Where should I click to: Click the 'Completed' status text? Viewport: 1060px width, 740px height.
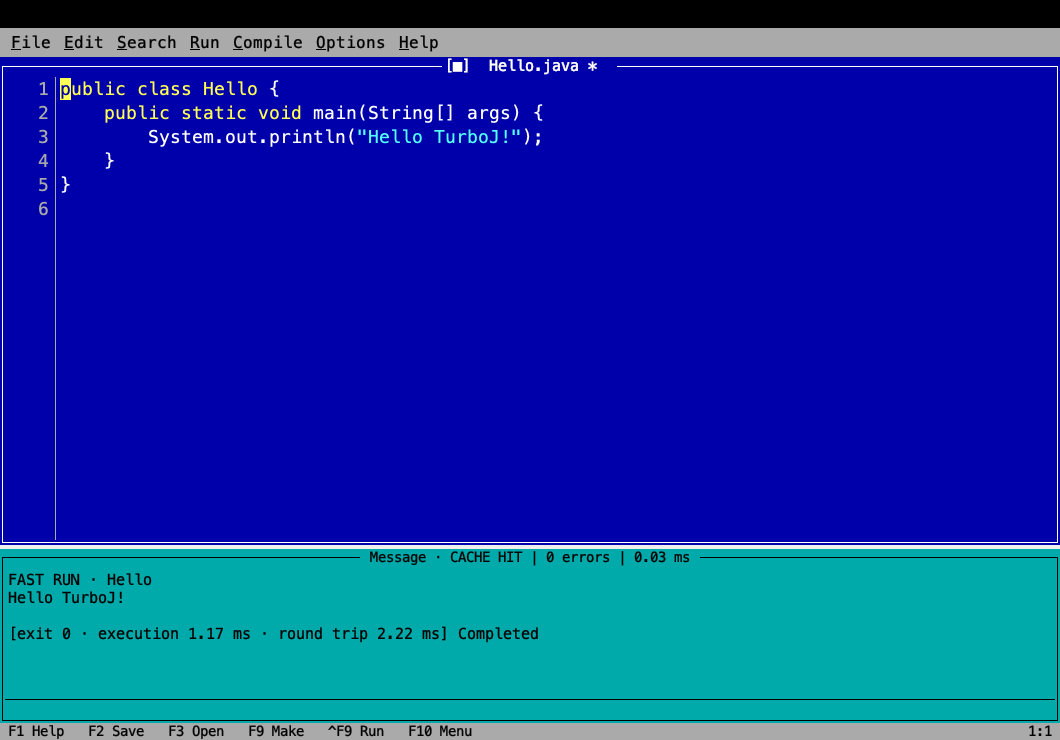[498, 634]
